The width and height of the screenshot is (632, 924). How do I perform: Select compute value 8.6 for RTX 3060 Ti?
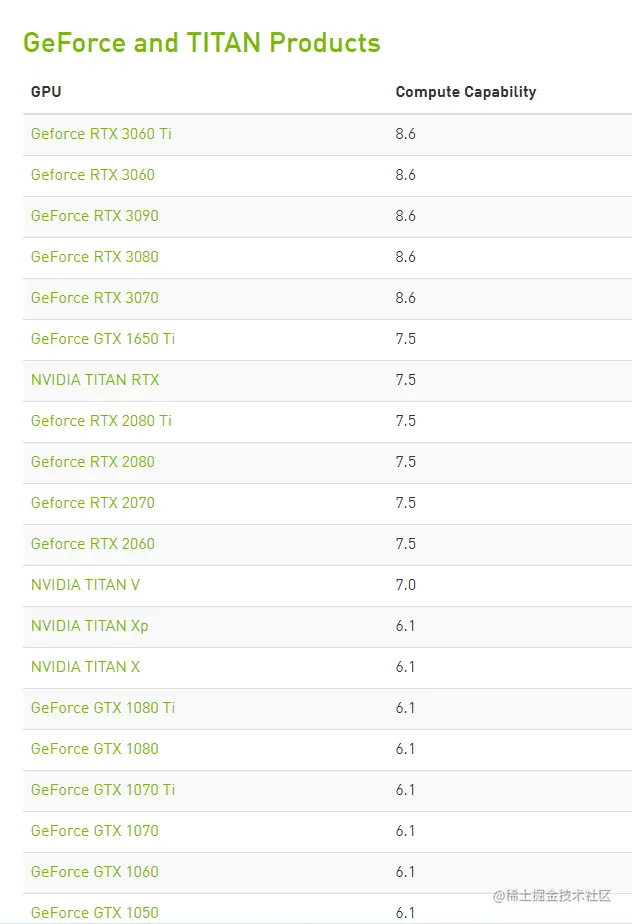point(406,134)
